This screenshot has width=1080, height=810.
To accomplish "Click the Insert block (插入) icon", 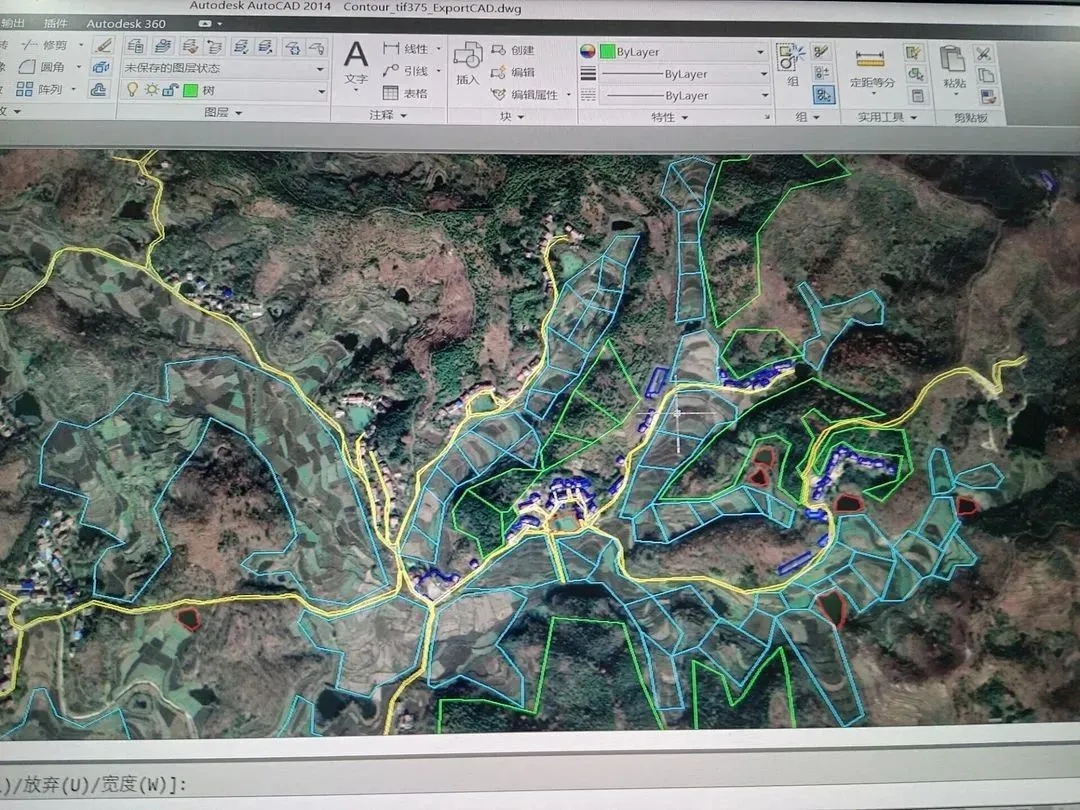I will click(467, 62).
